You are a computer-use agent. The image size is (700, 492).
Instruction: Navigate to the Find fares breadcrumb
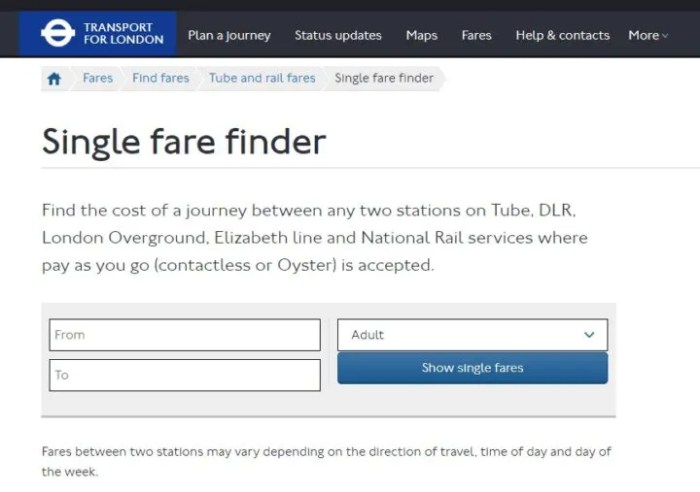160,78
